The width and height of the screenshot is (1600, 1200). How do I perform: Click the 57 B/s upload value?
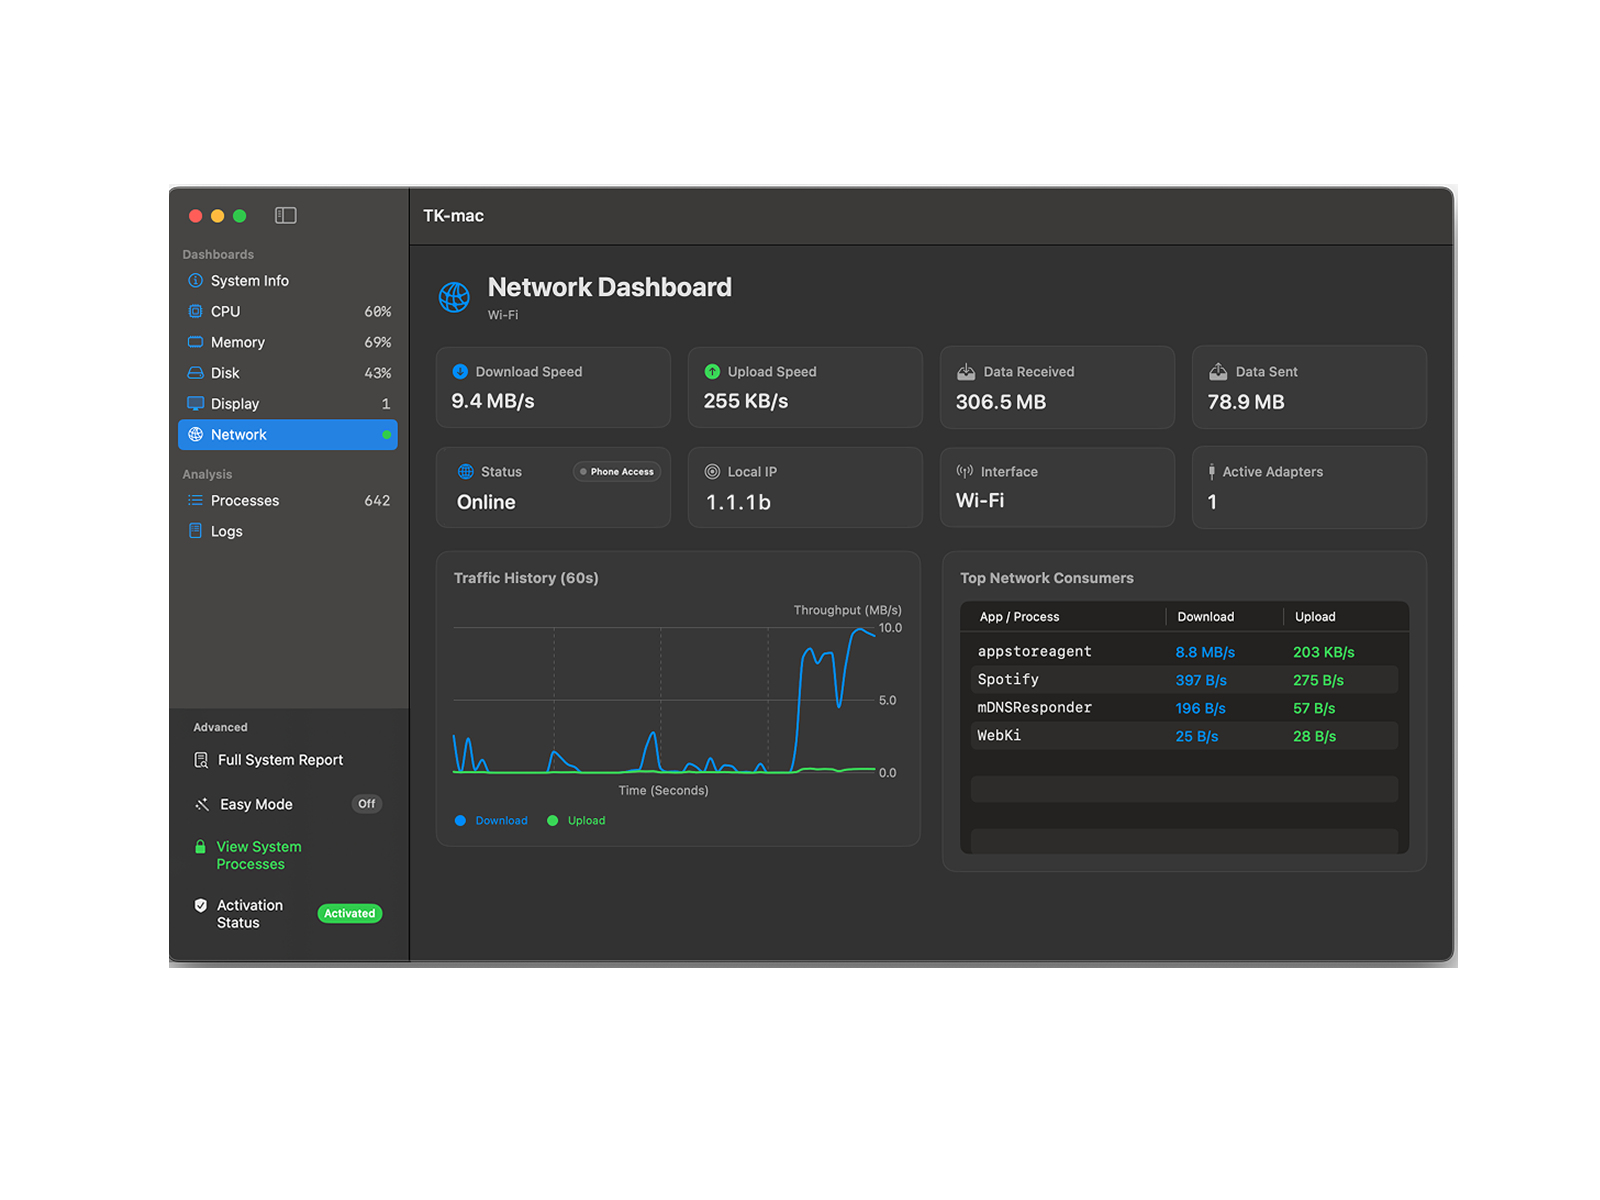[1314, 708]
